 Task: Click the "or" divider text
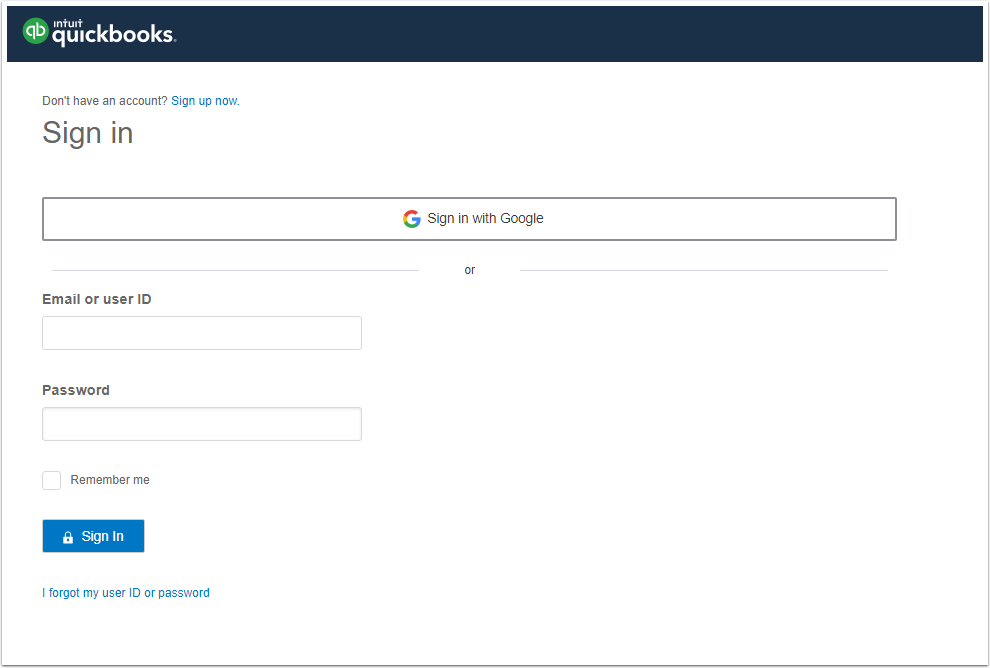click(470, 270)
